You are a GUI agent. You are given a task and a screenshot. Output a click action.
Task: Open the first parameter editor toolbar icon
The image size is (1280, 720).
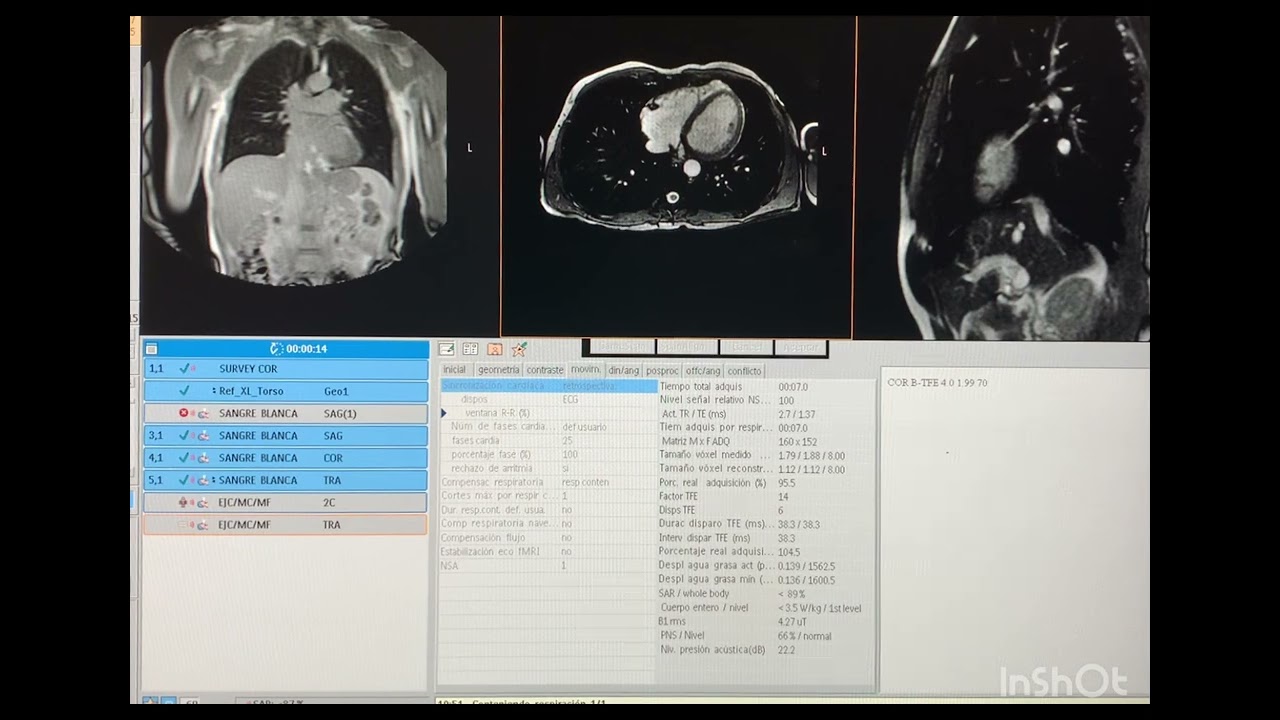pyautogui.click(x=447, y=349)
